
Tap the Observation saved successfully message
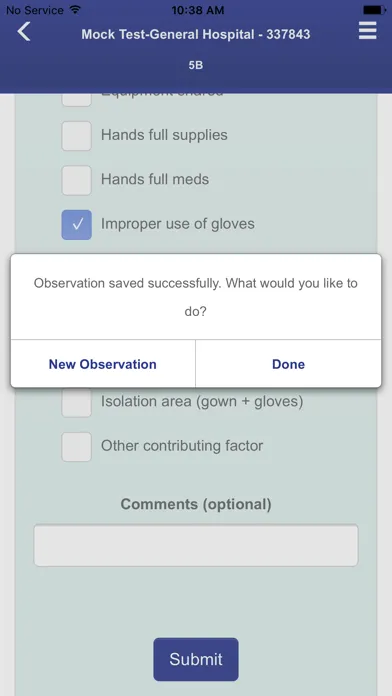coord(196,297)
